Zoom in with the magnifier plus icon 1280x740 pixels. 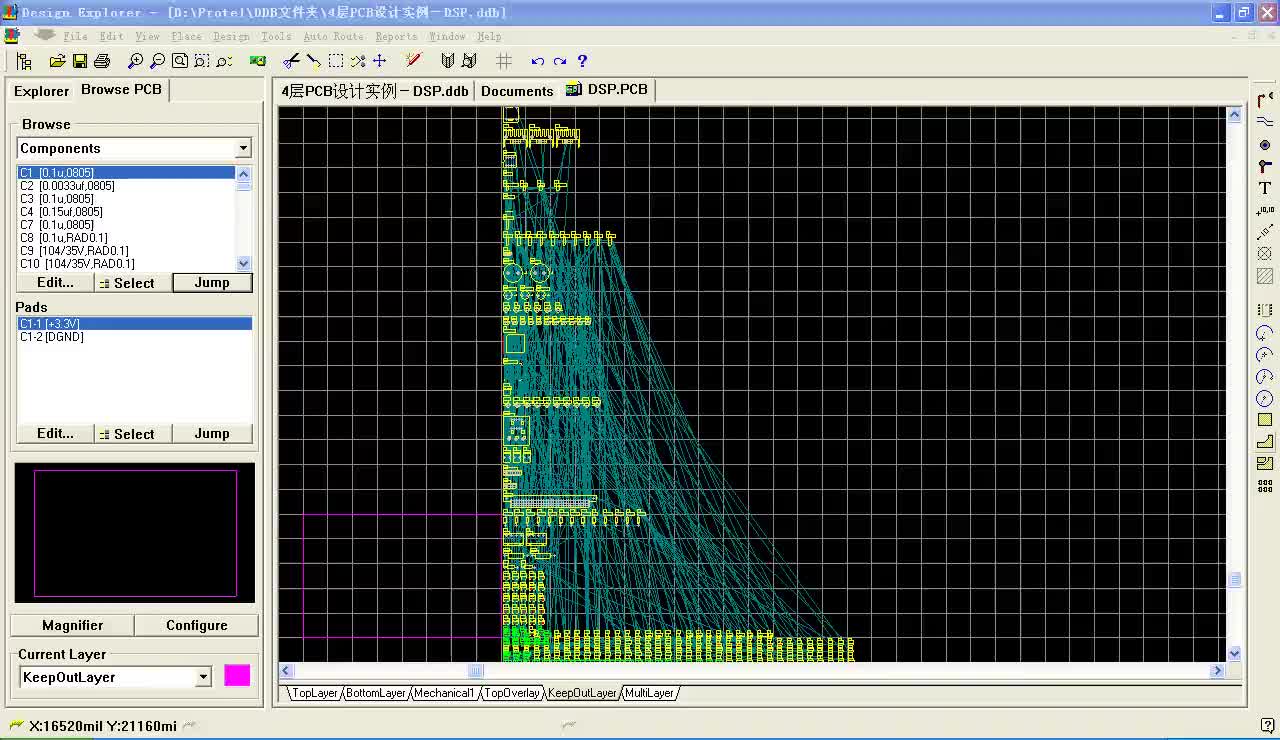(135, 61)
